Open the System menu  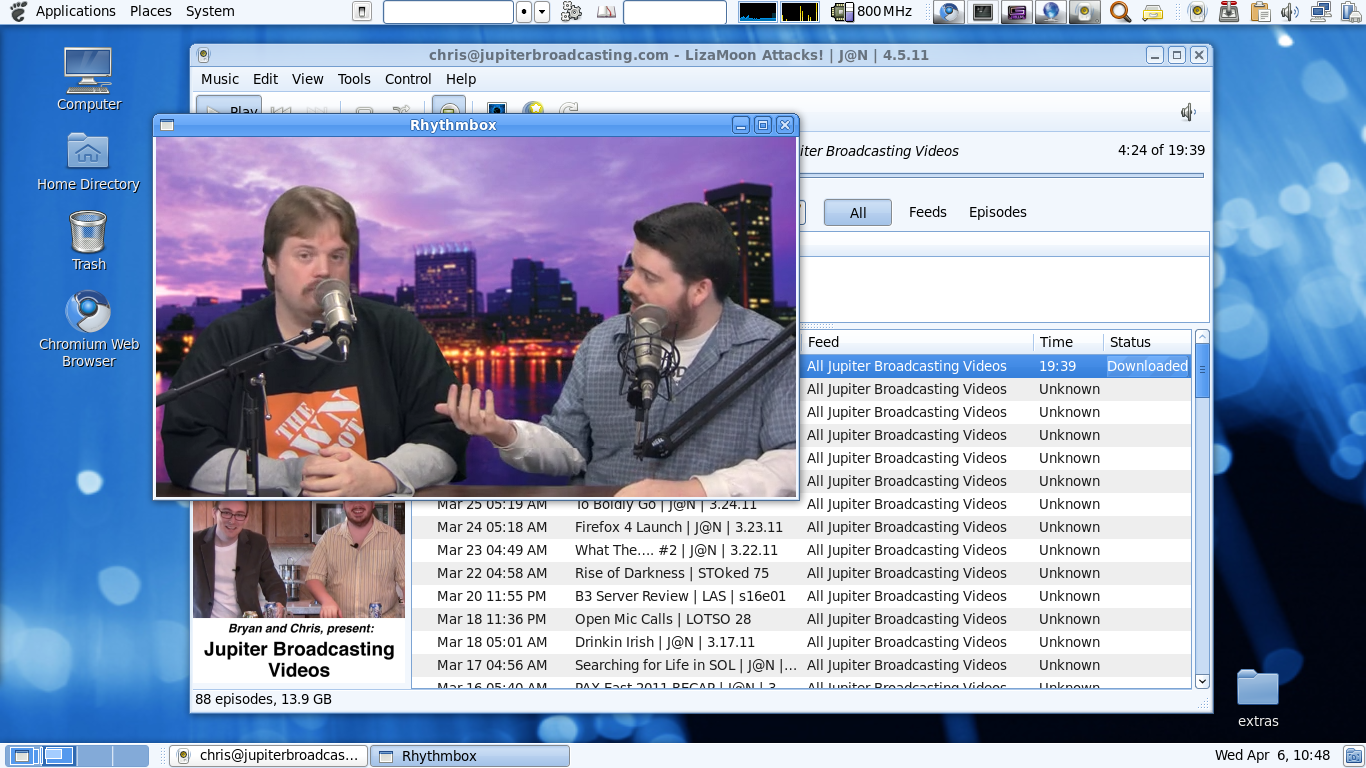tap(210, 11)
